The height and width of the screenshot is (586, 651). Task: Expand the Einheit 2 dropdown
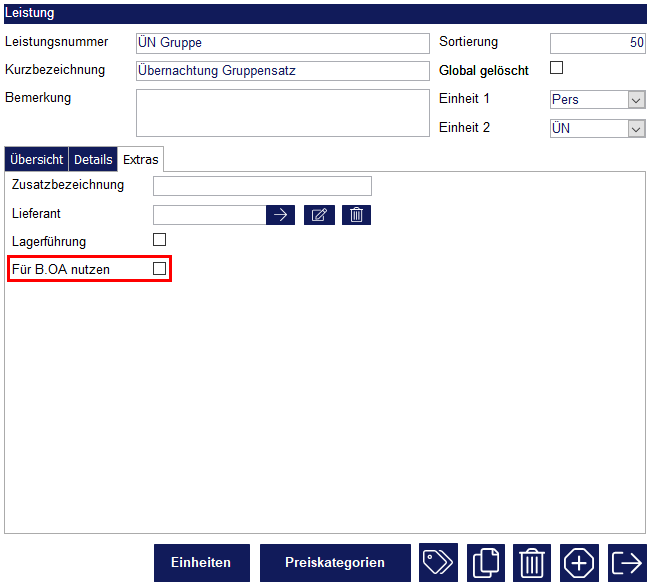597,128
